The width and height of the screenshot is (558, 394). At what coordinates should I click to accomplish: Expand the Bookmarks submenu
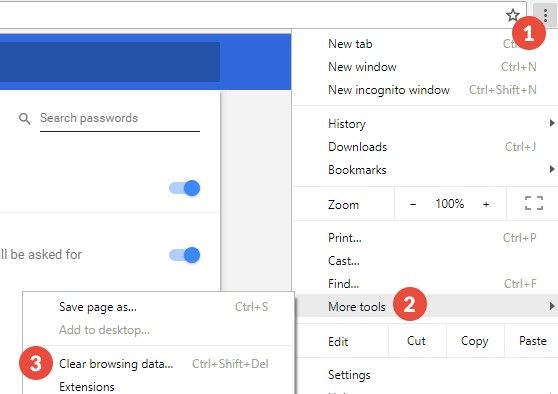[x=425, y=170]
